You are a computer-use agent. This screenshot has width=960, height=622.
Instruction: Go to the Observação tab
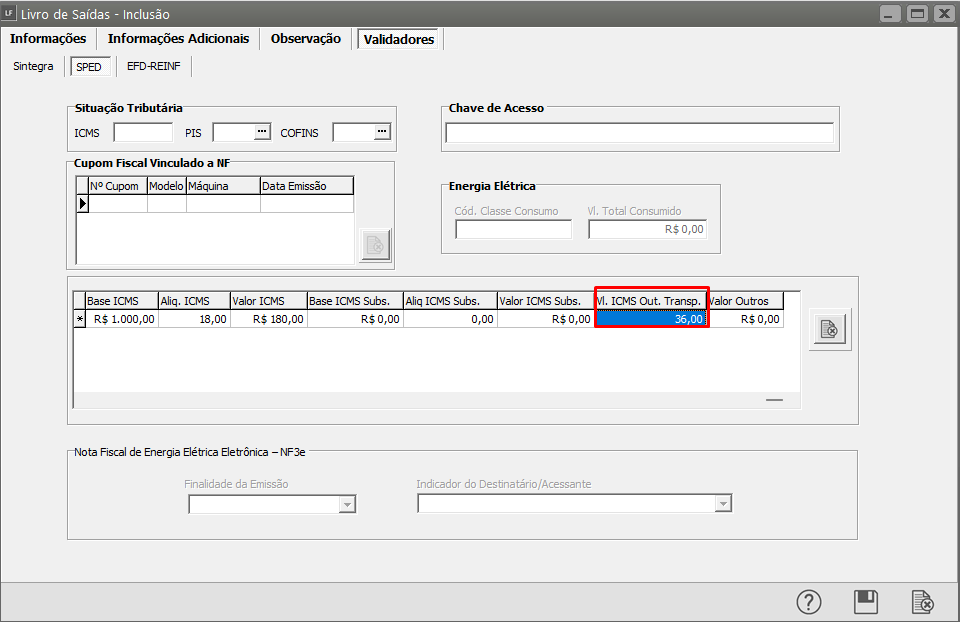(x=305, y=39)
